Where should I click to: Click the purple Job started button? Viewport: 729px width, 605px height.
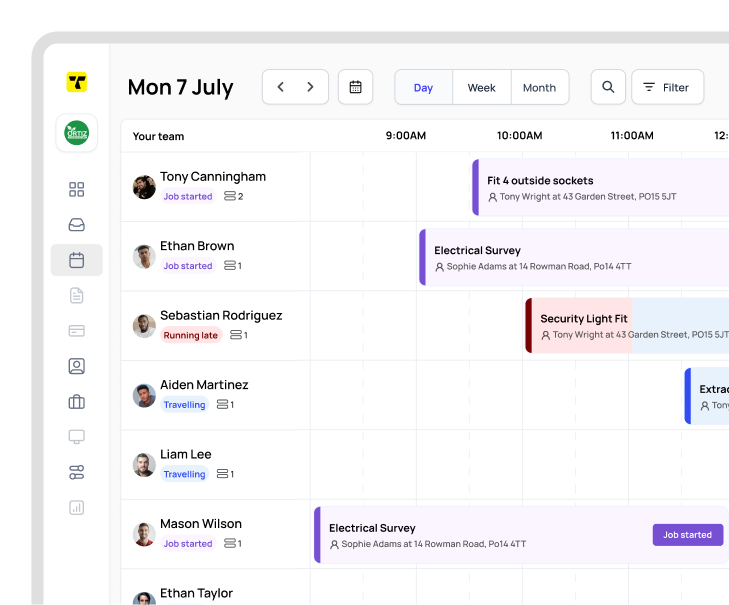pyautogui.click(x=687, y=535)
